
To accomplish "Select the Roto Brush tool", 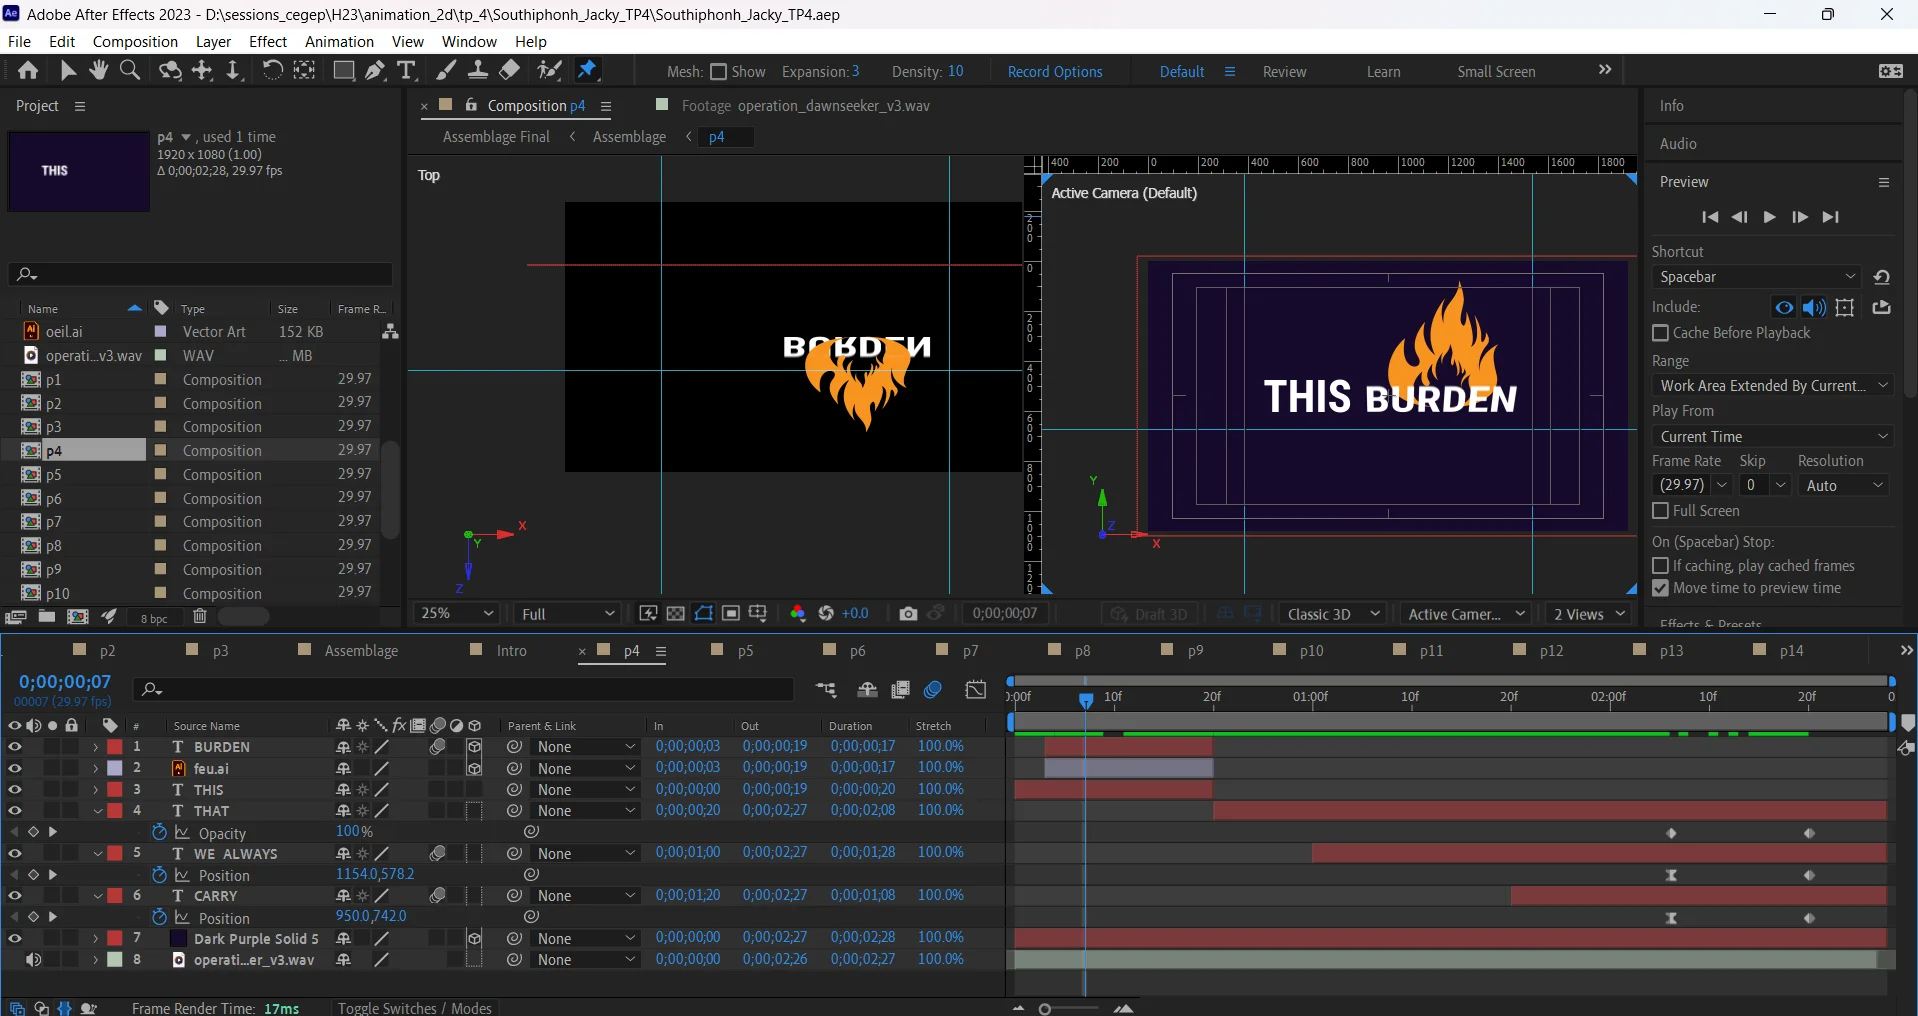I will (x=549, y=70).
